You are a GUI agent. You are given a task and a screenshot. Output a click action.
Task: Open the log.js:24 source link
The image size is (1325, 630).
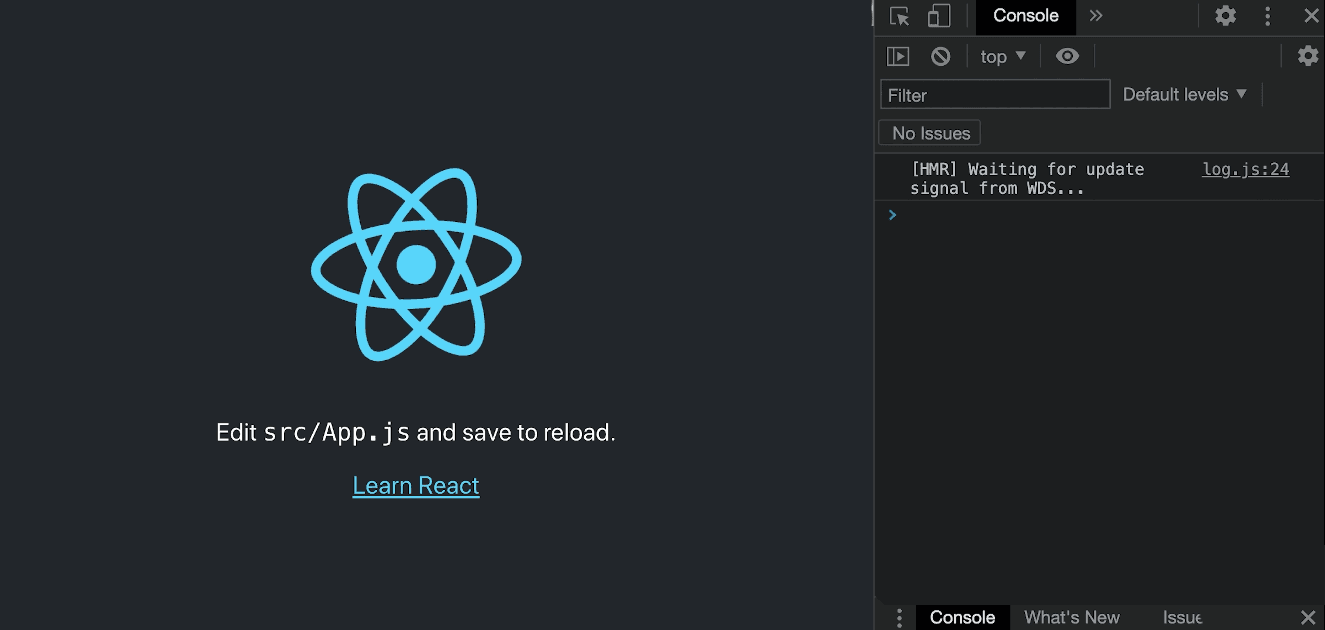[1245, 169]
